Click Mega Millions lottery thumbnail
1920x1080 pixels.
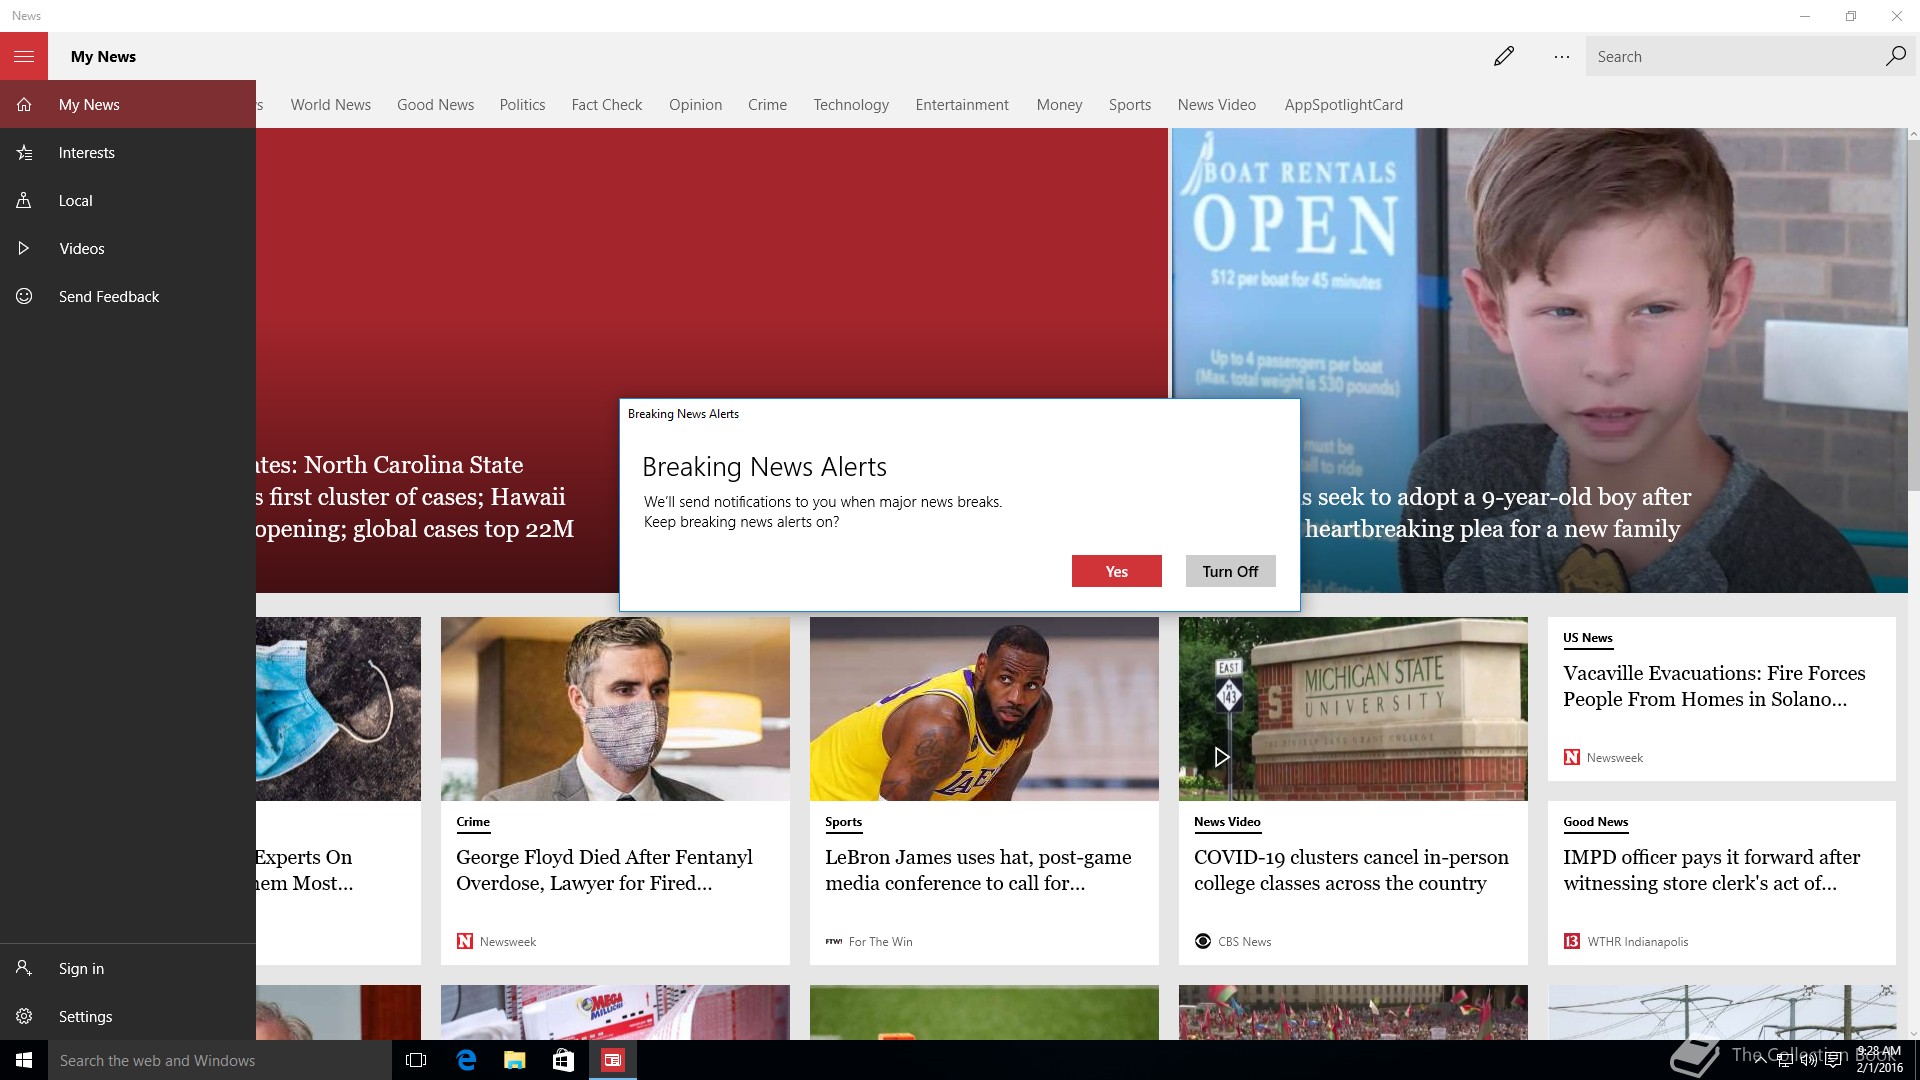(615, 1012)
